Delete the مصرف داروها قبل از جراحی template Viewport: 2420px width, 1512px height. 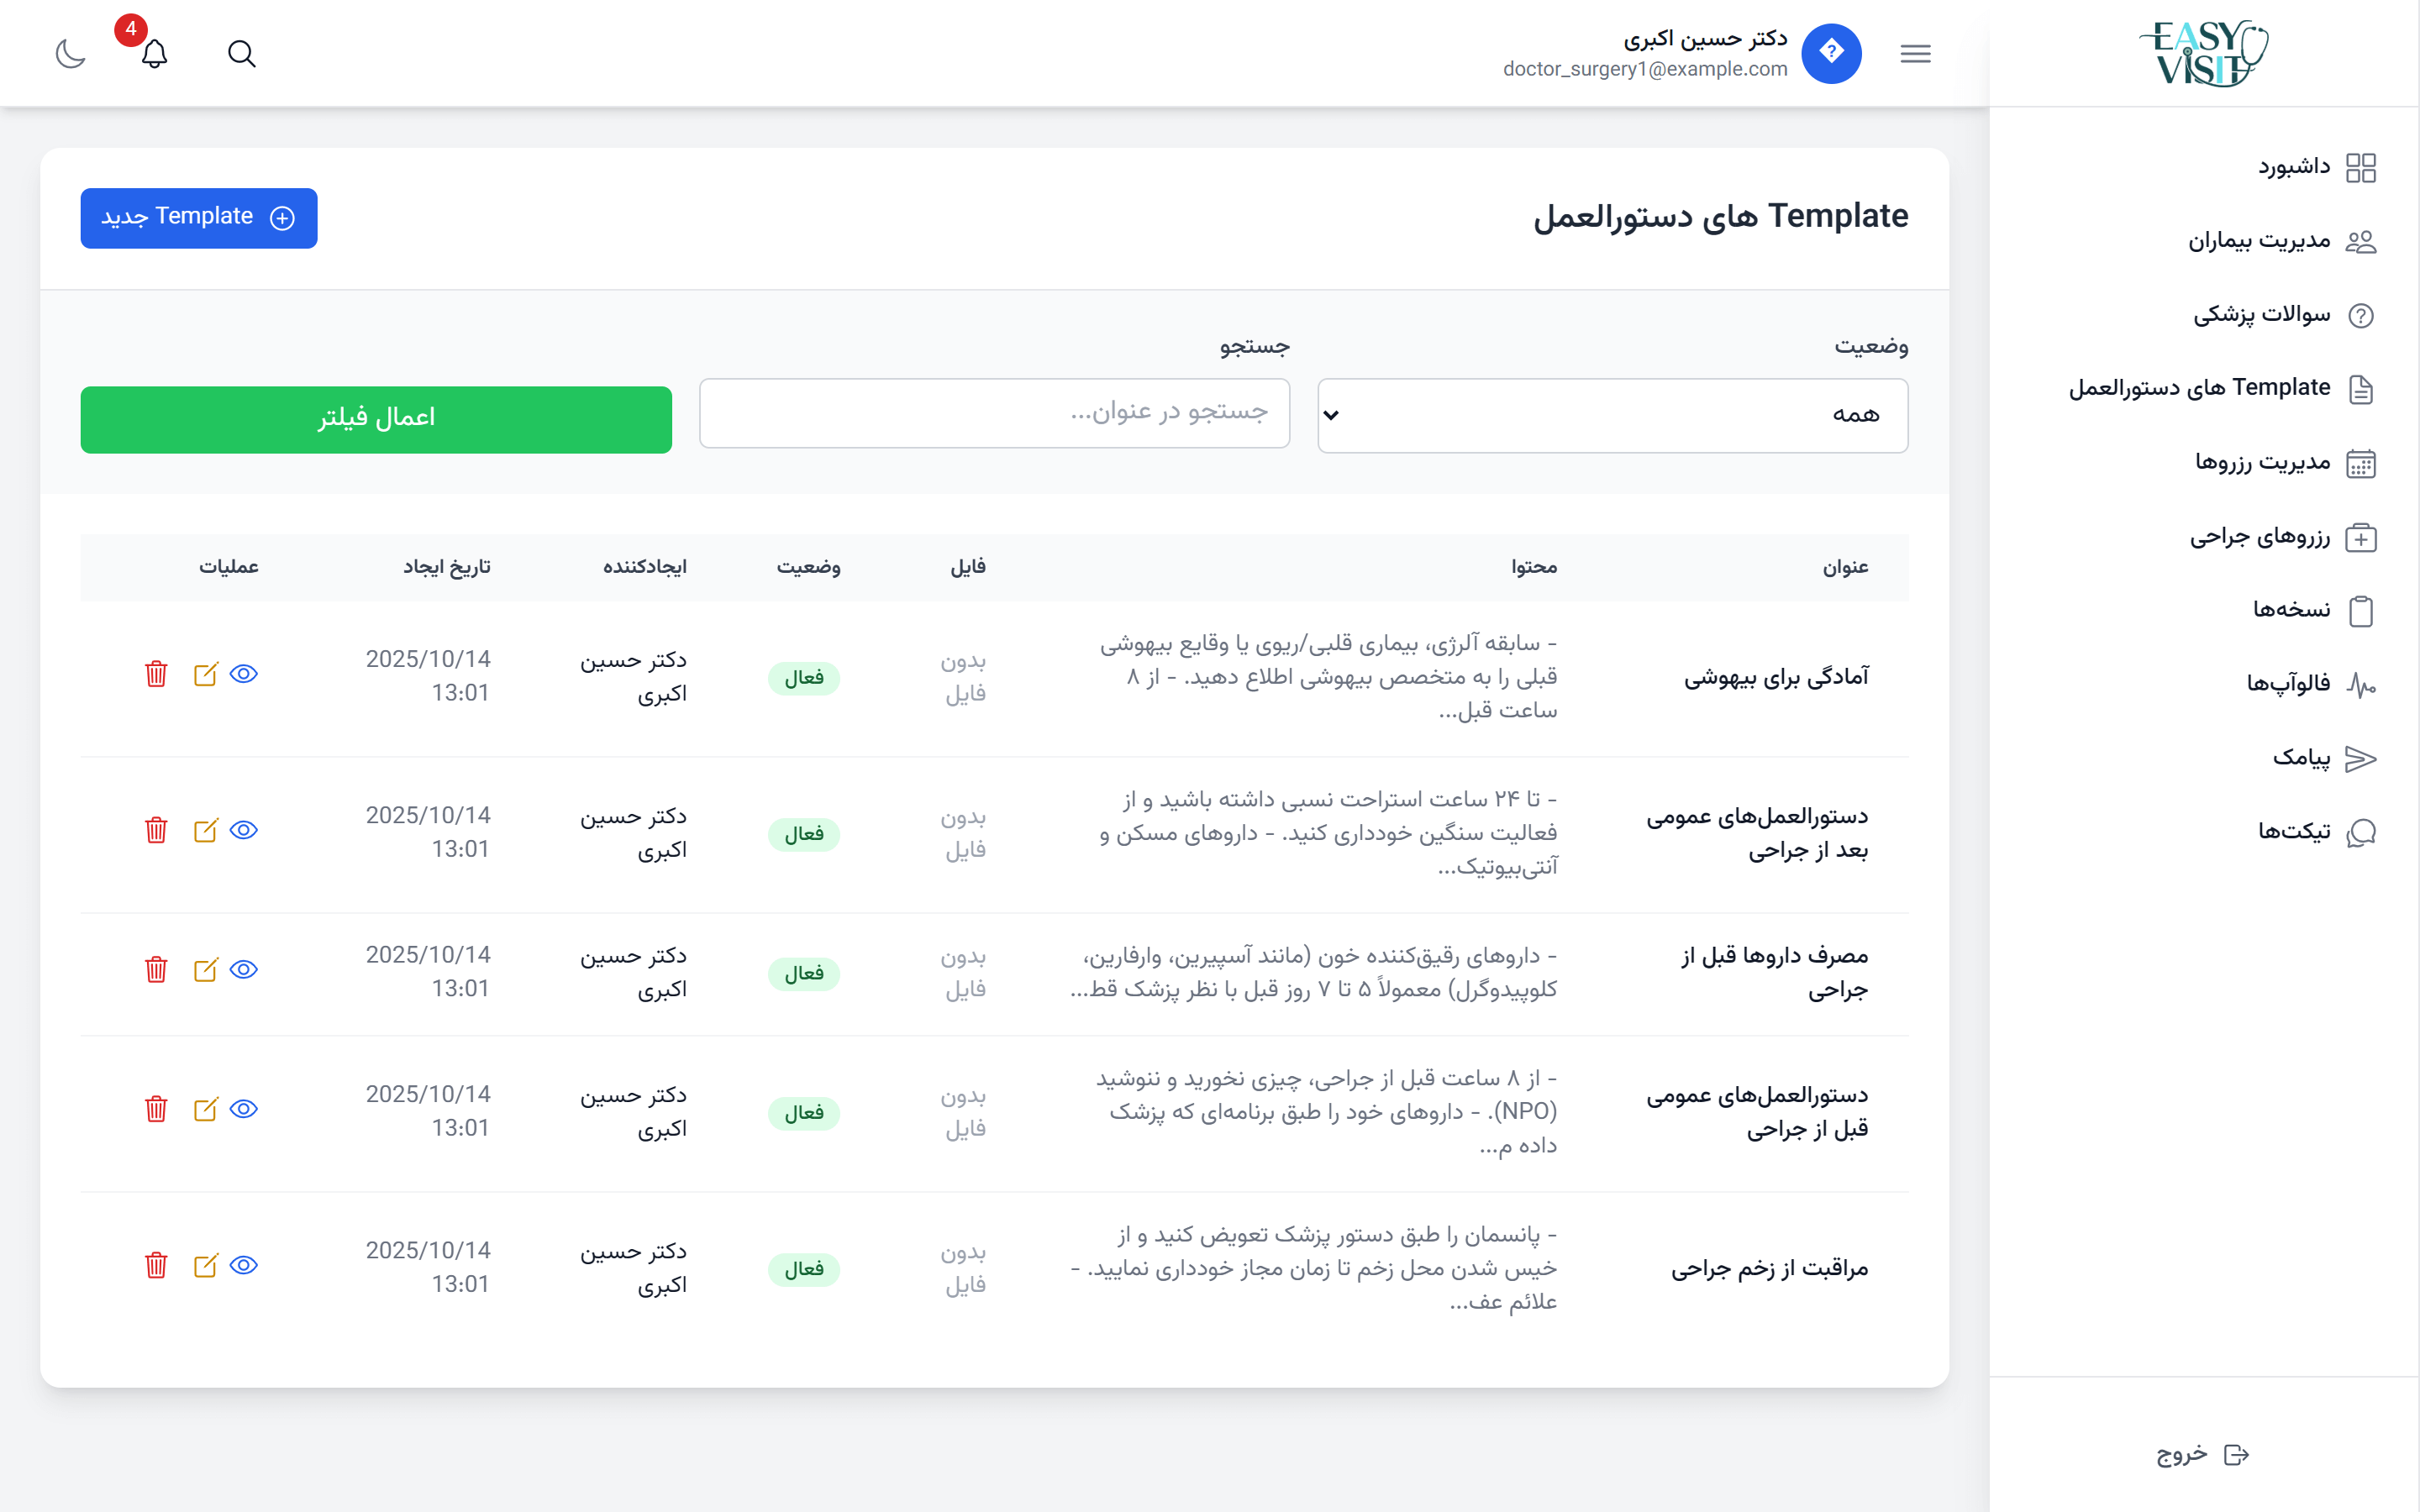[x=156, y=970]
